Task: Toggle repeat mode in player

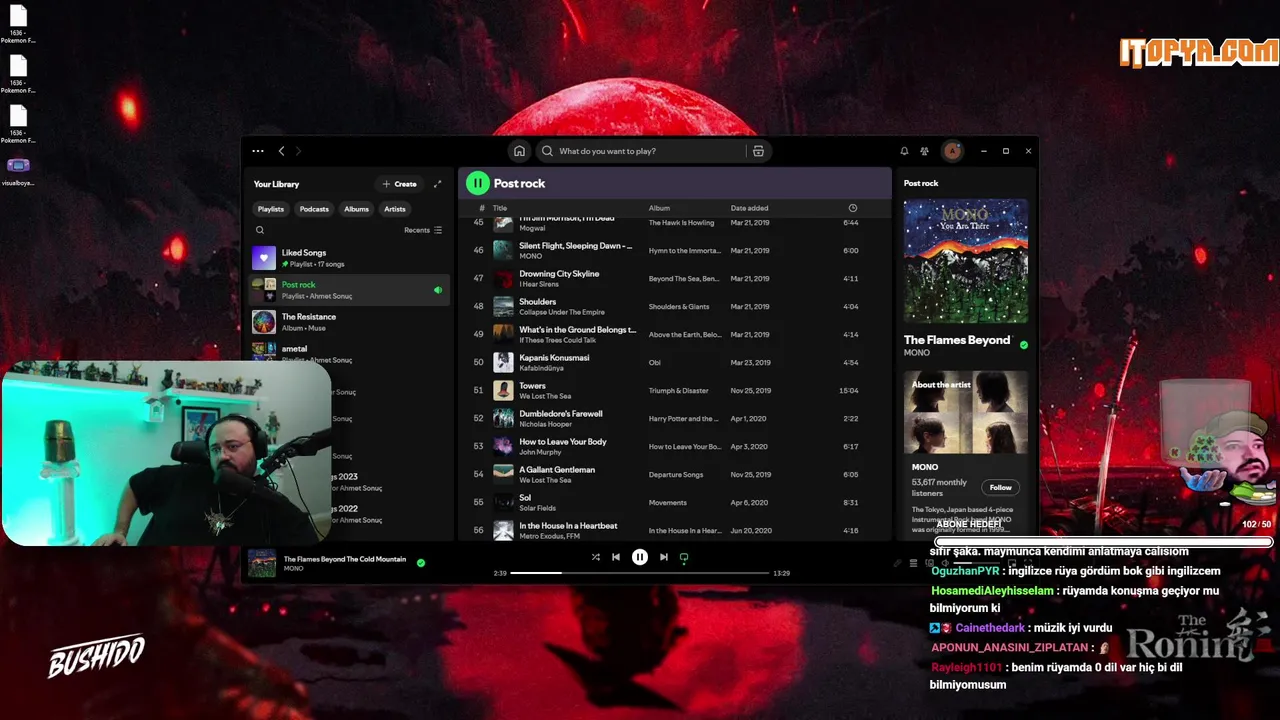Action: pyautogui.click(x=684, y=557)
